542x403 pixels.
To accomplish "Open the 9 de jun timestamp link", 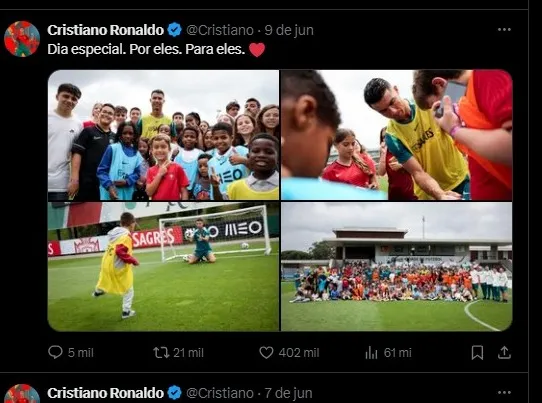I will [x=289, y=30].
